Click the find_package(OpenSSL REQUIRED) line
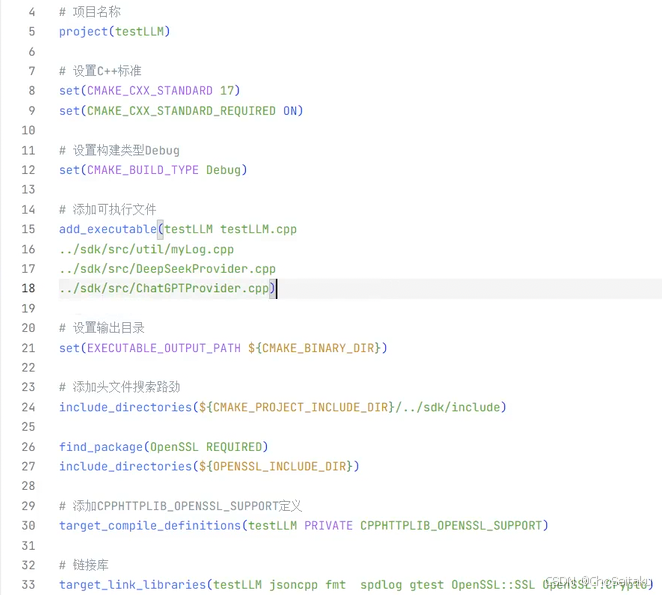The image size is (662, 595). [163, 447]
